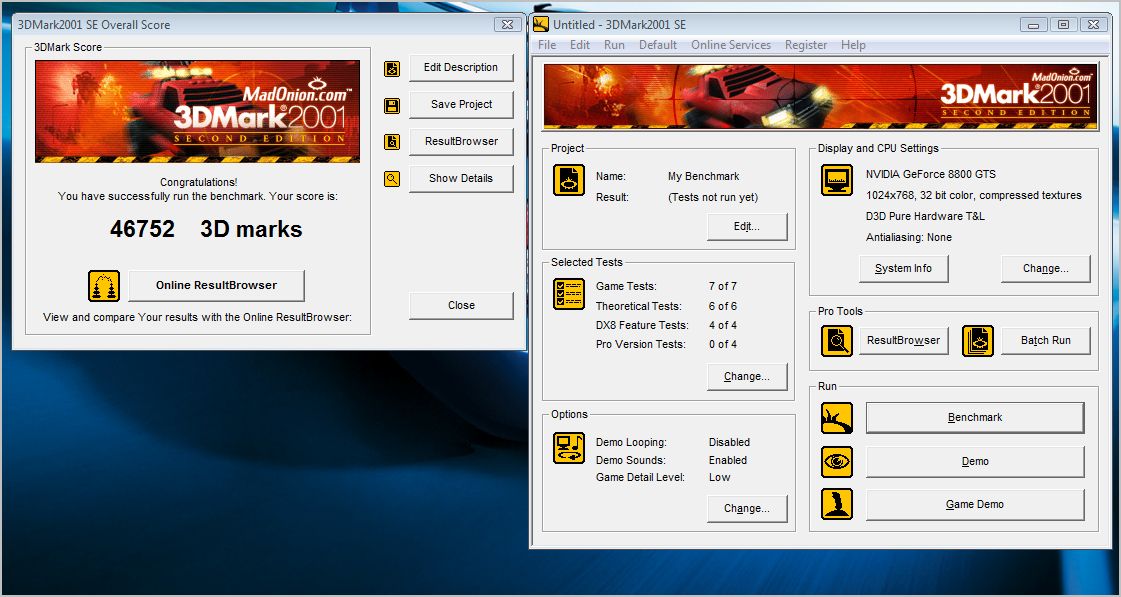Maximize the 3DMark2001 SE main window

[x=1063, y=24]
